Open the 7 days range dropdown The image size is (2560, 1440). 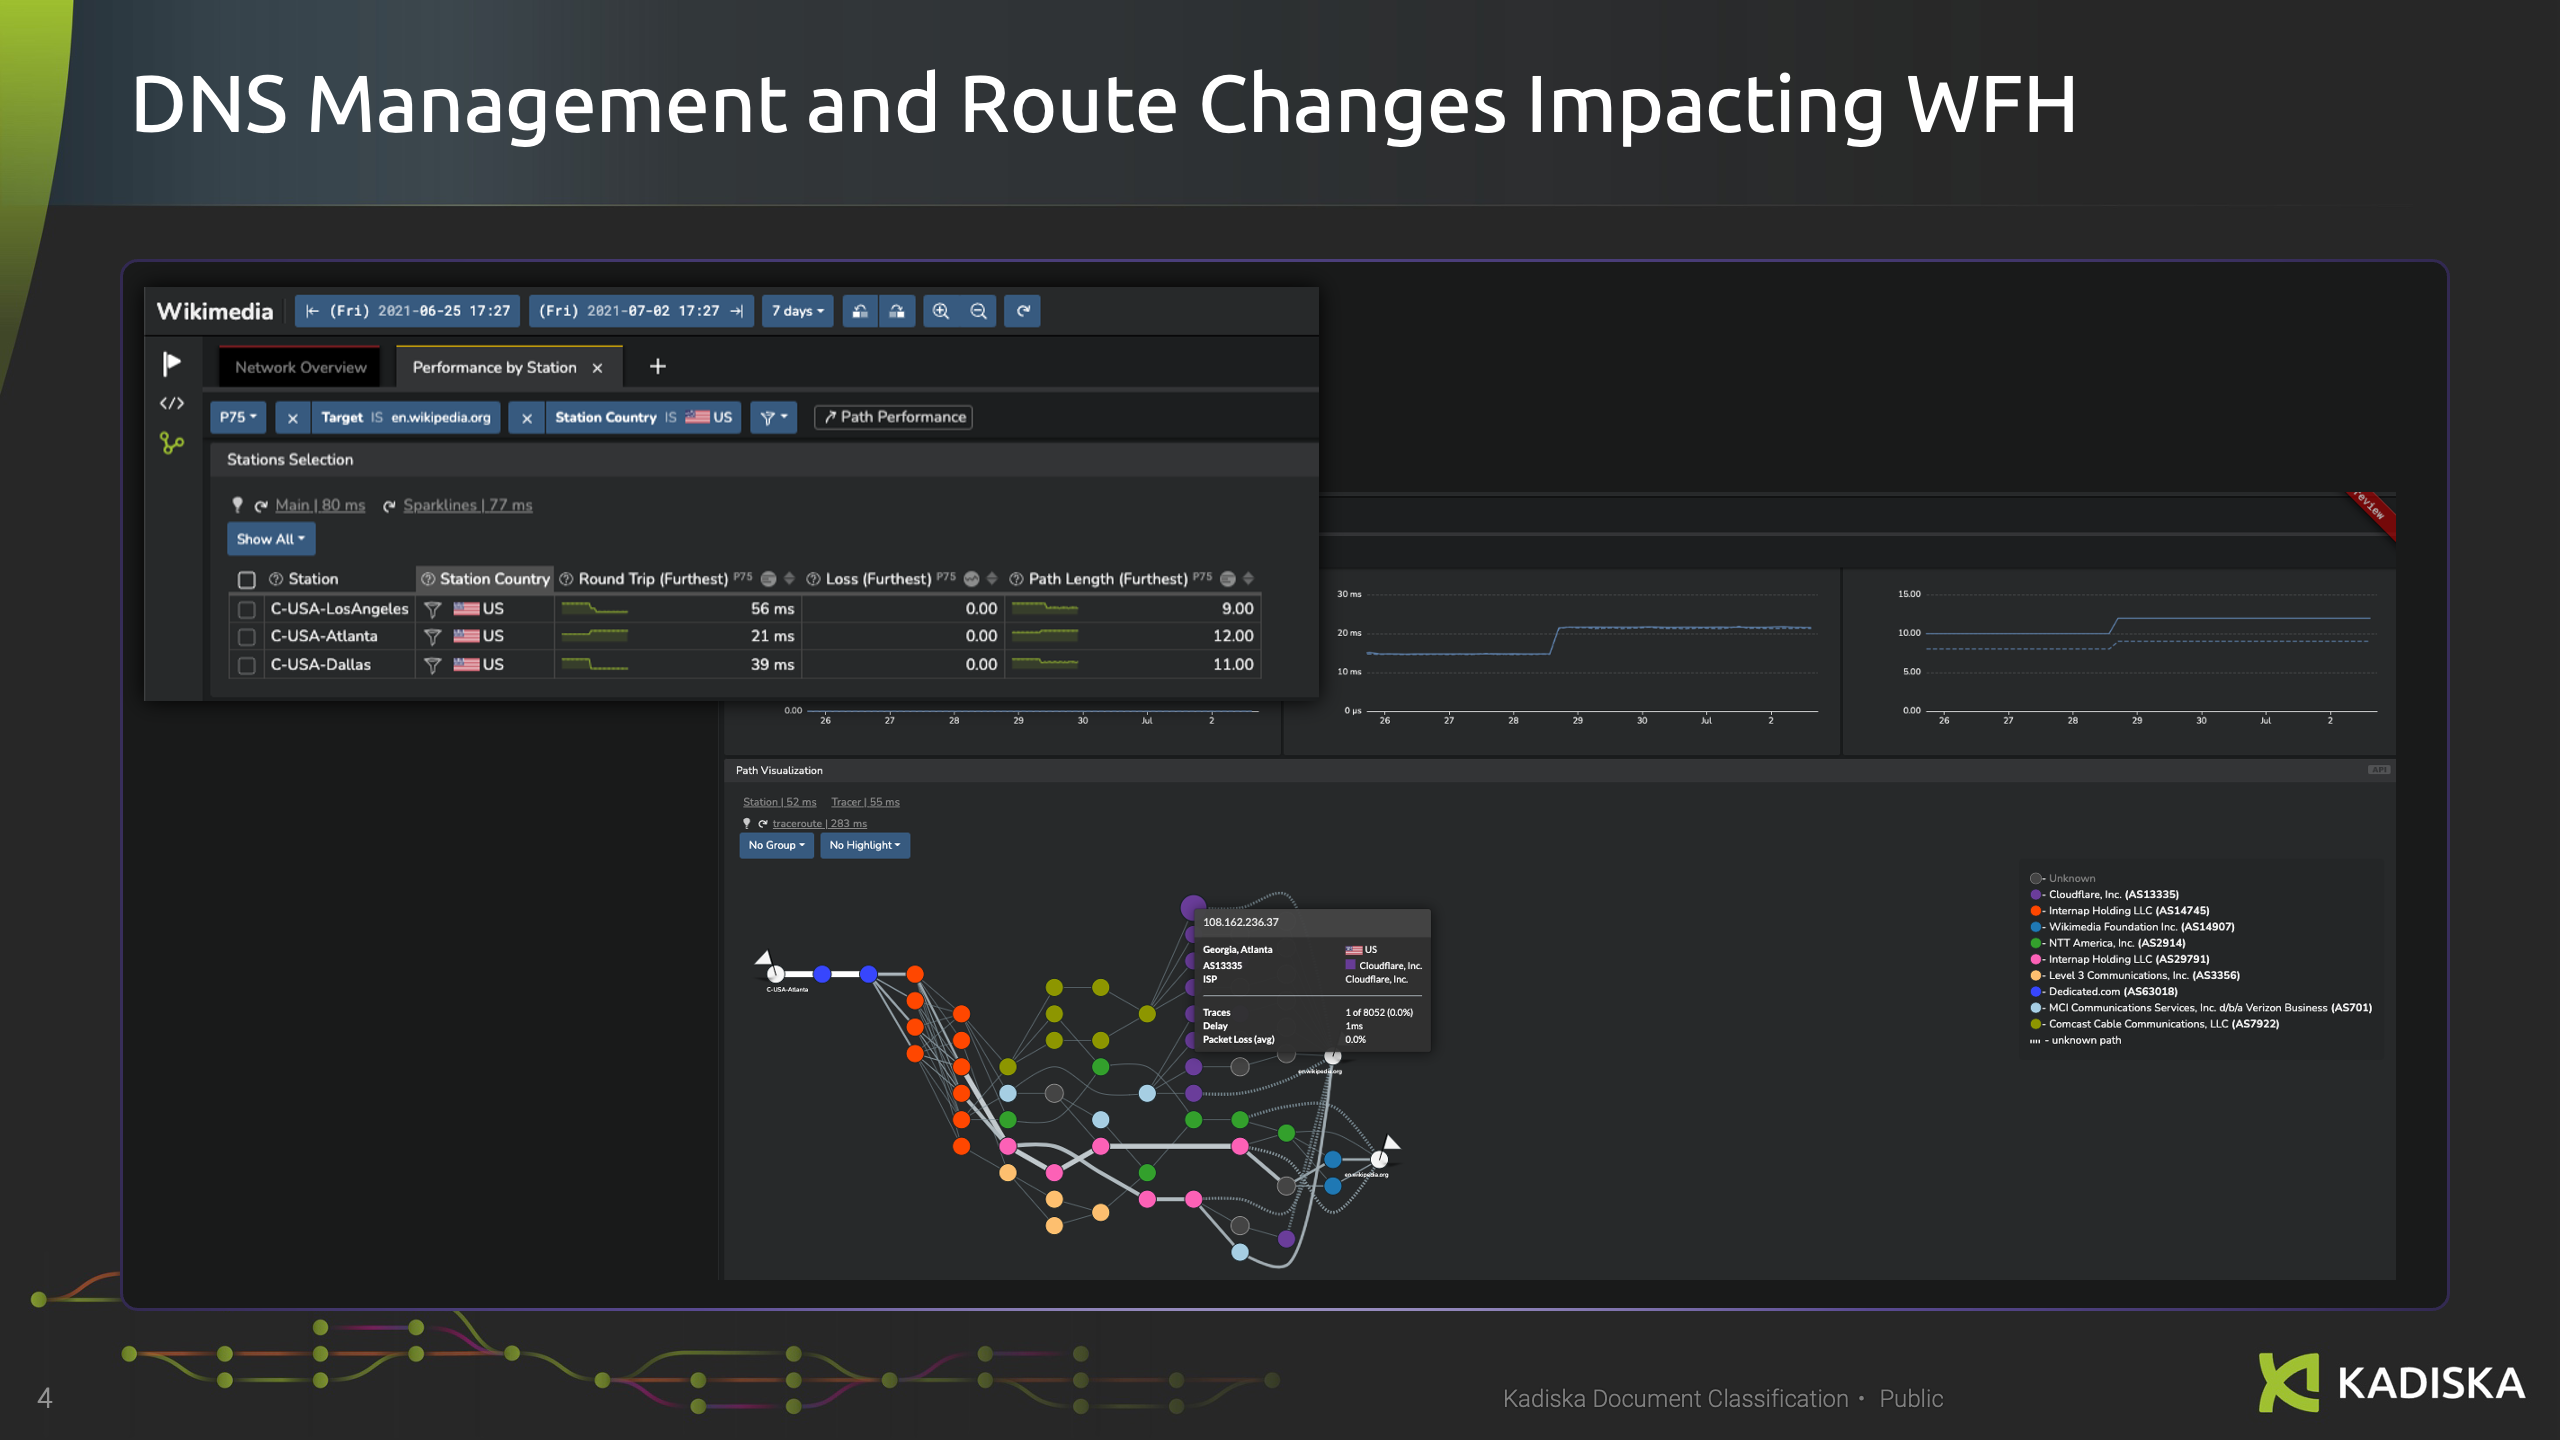click(x=797, y=311)
